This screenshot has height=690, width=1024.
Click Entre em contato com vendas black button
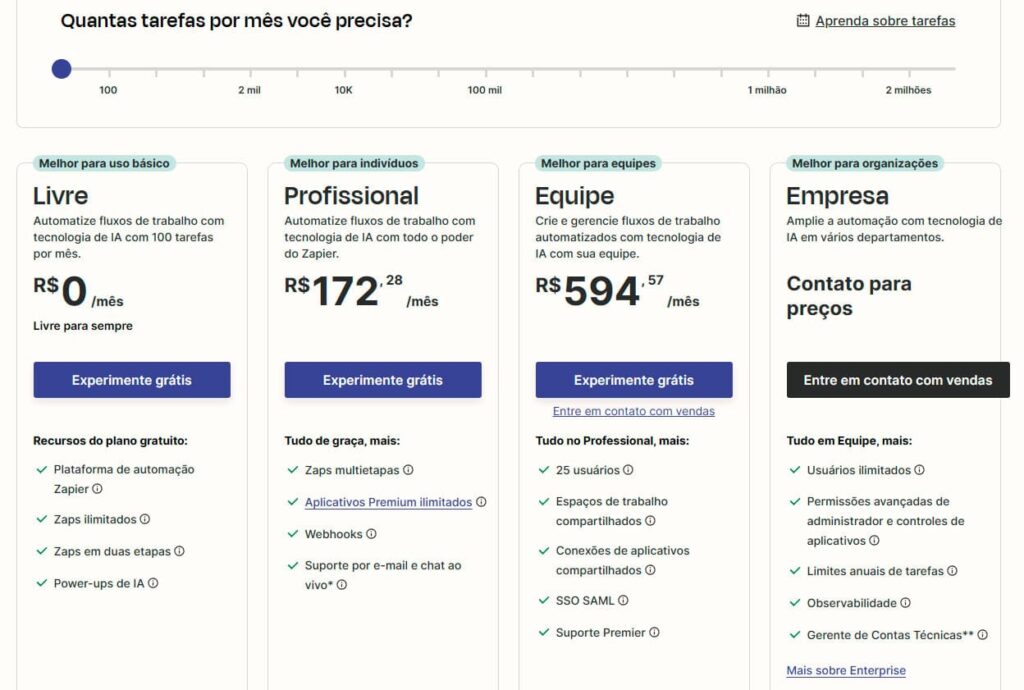[x=898, y=380]
